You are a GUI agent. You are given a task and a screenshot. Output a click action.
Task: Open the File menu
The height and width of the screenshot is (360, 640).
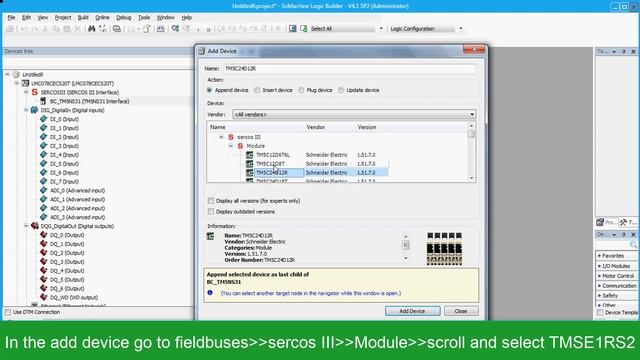pyautogui.click(x=11, y=18)
